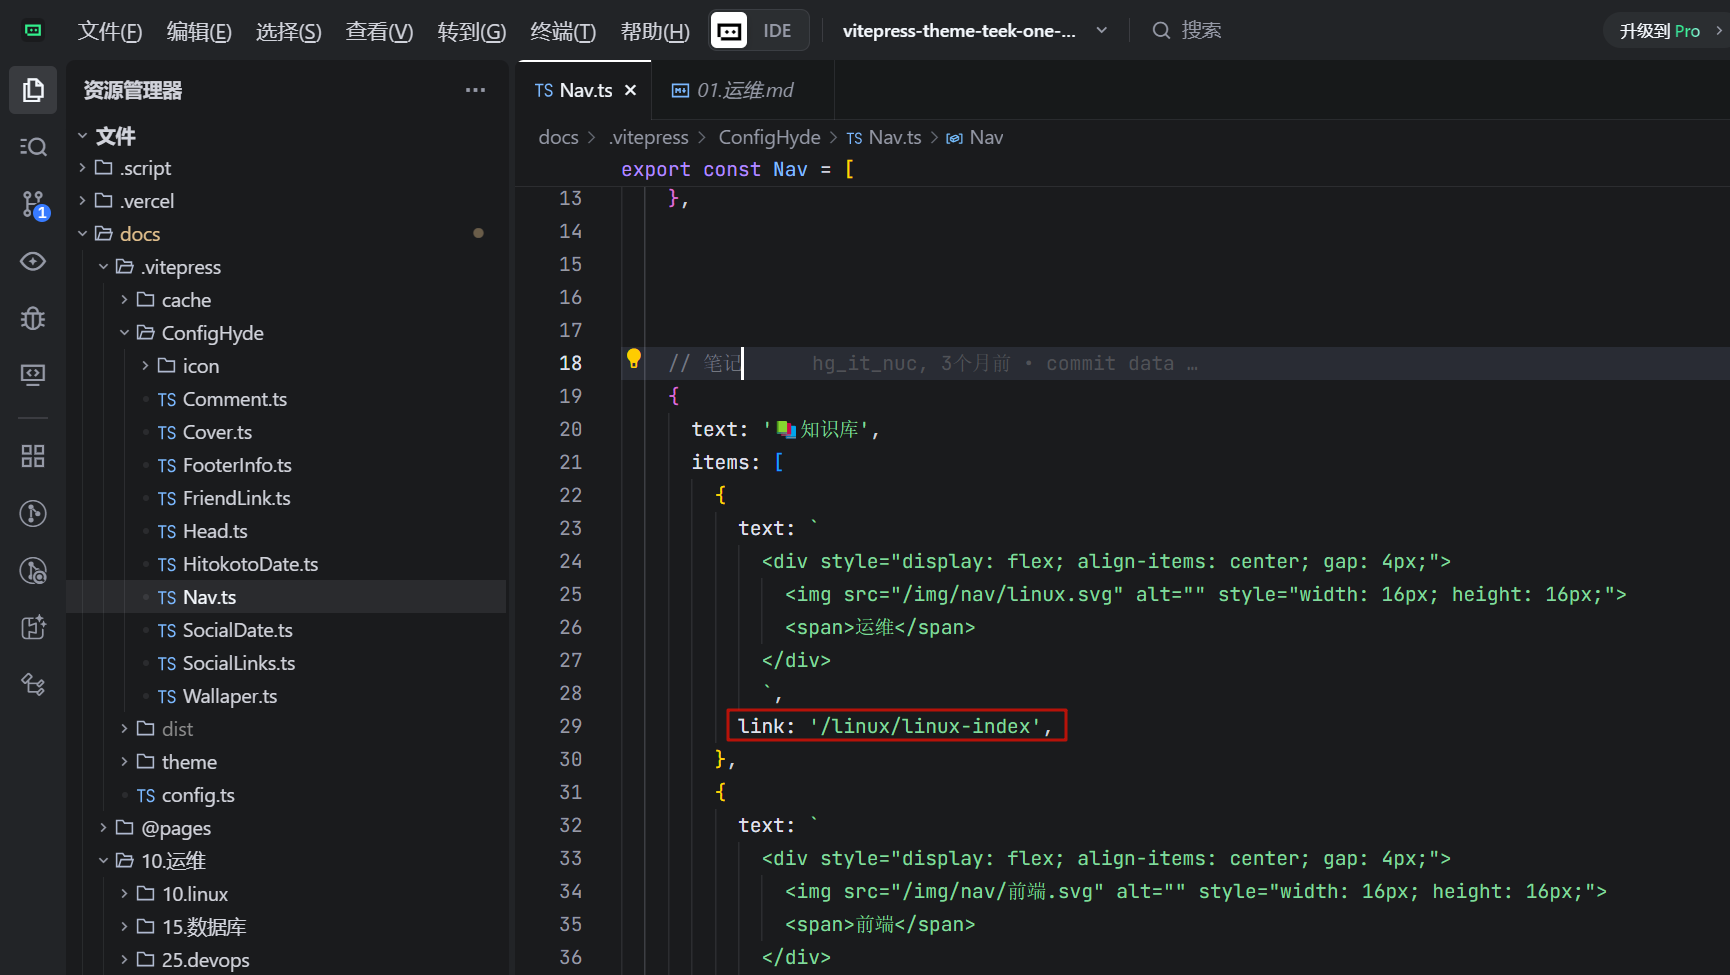This screenshot has height=975, width=1730.
Task: Open HitokotoDate.ts in the file tree
Action: (250, 564)
